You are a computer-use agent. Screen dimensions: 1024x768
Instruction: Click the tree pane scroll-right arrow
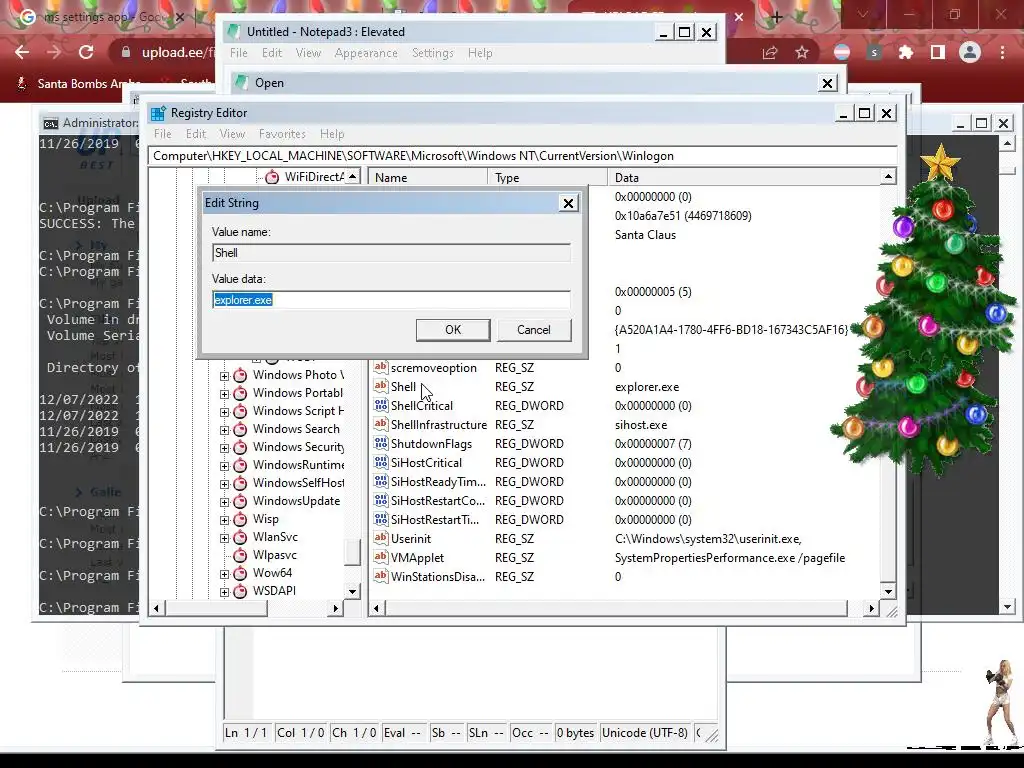pos(335,608)
